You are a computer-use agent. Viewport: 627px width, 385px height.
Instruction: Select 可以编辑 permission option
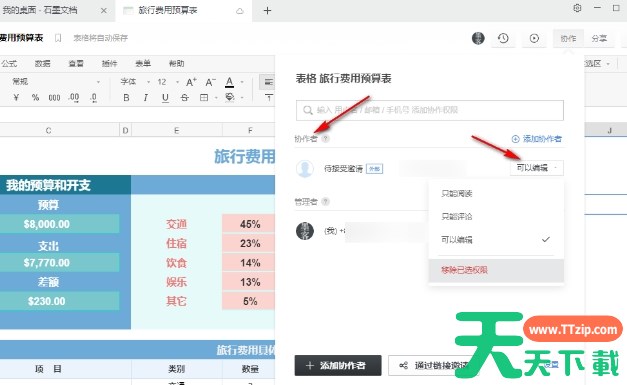click(496, 240)
